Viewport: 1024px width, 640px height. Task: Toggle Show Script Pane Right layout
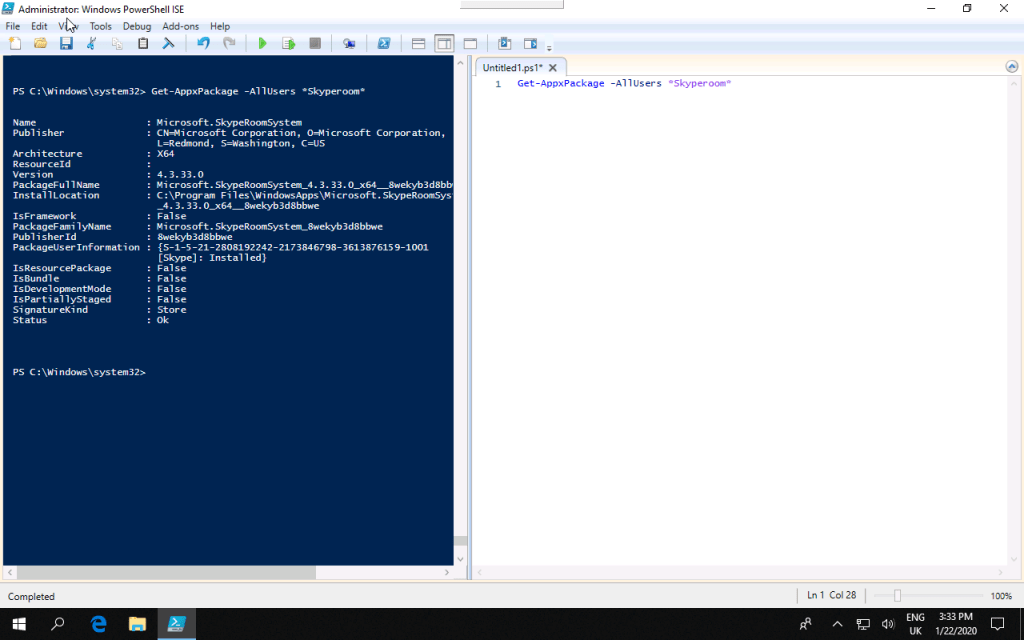pyautogui.click(x=444, y=44)
